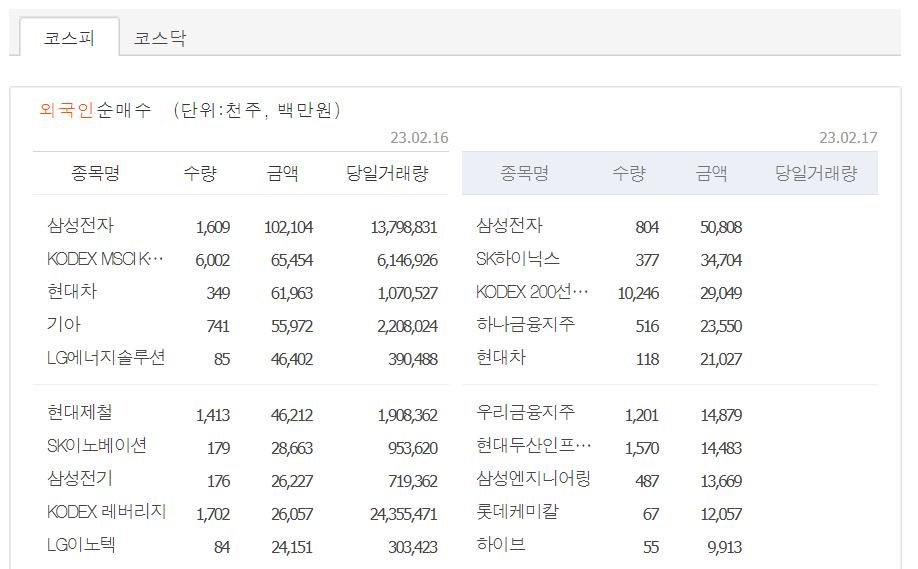918x569 pixels.
Task: Click 삼성전자 in the 23.02.17 list
Action: click(509, 225)
